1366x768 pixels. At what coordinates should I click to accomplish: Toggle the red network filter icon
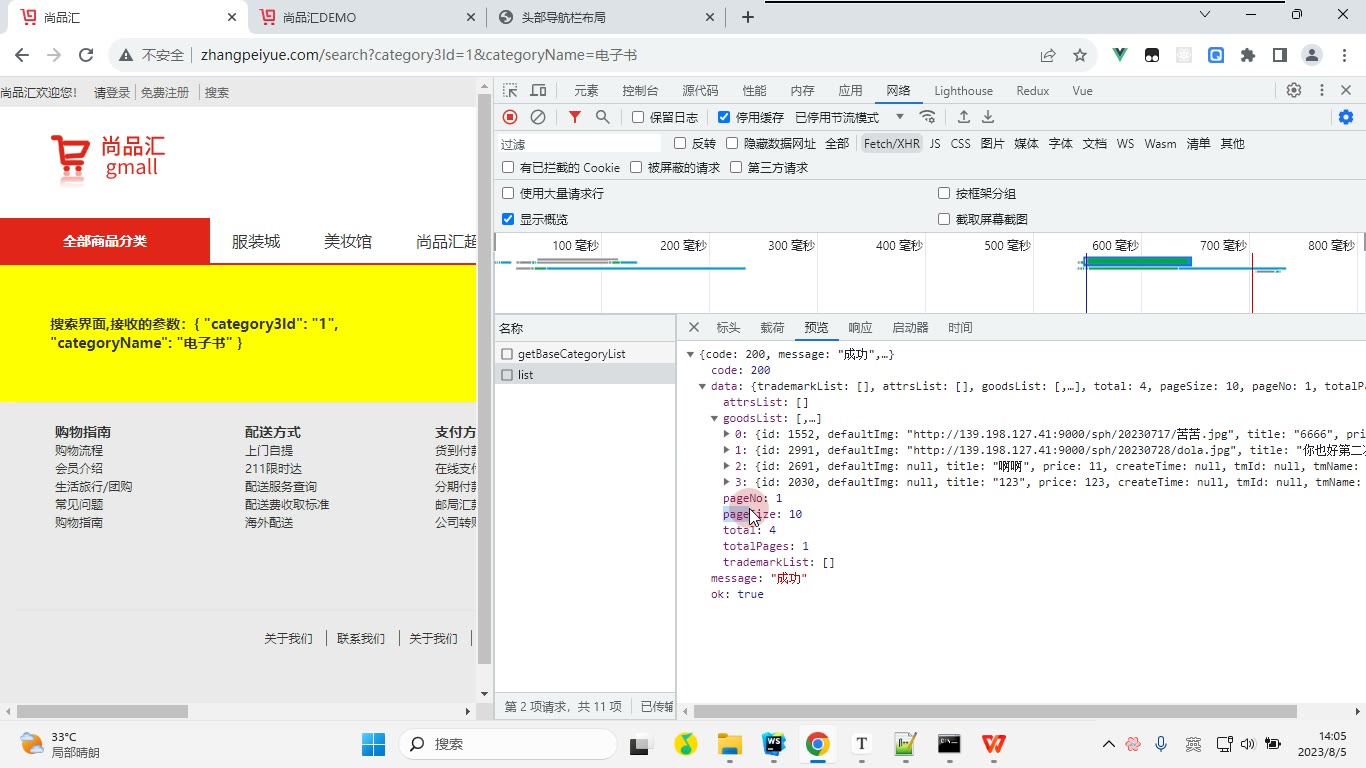[574, 117]
